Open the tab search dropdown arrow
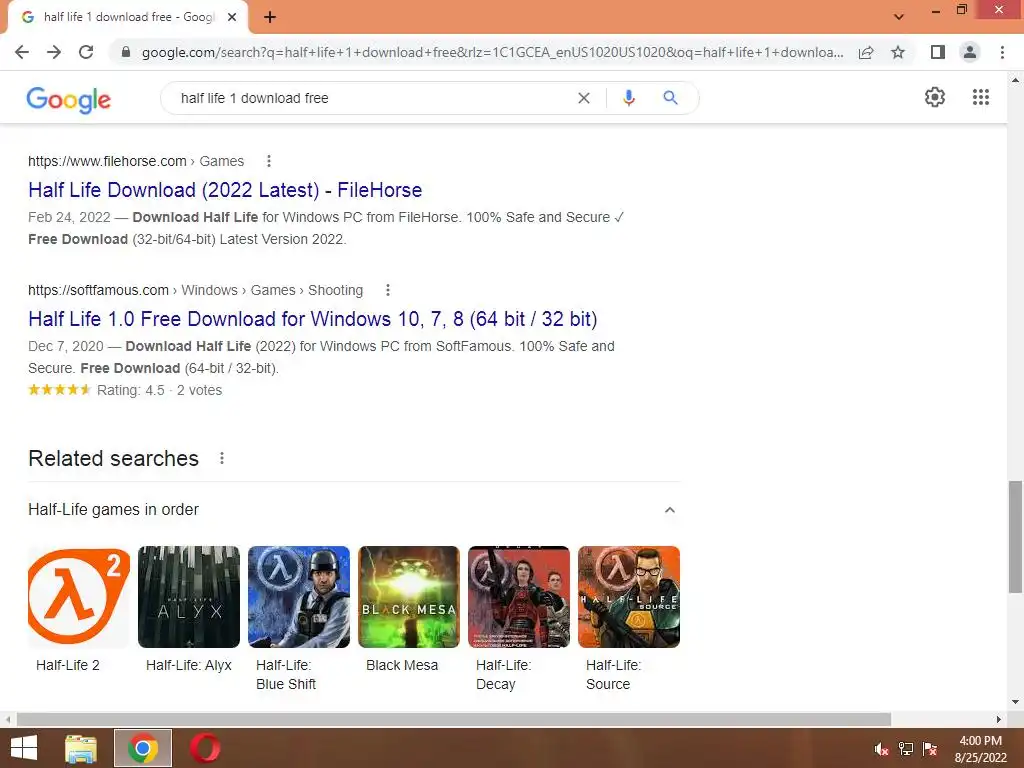 (x=899, y=17)
